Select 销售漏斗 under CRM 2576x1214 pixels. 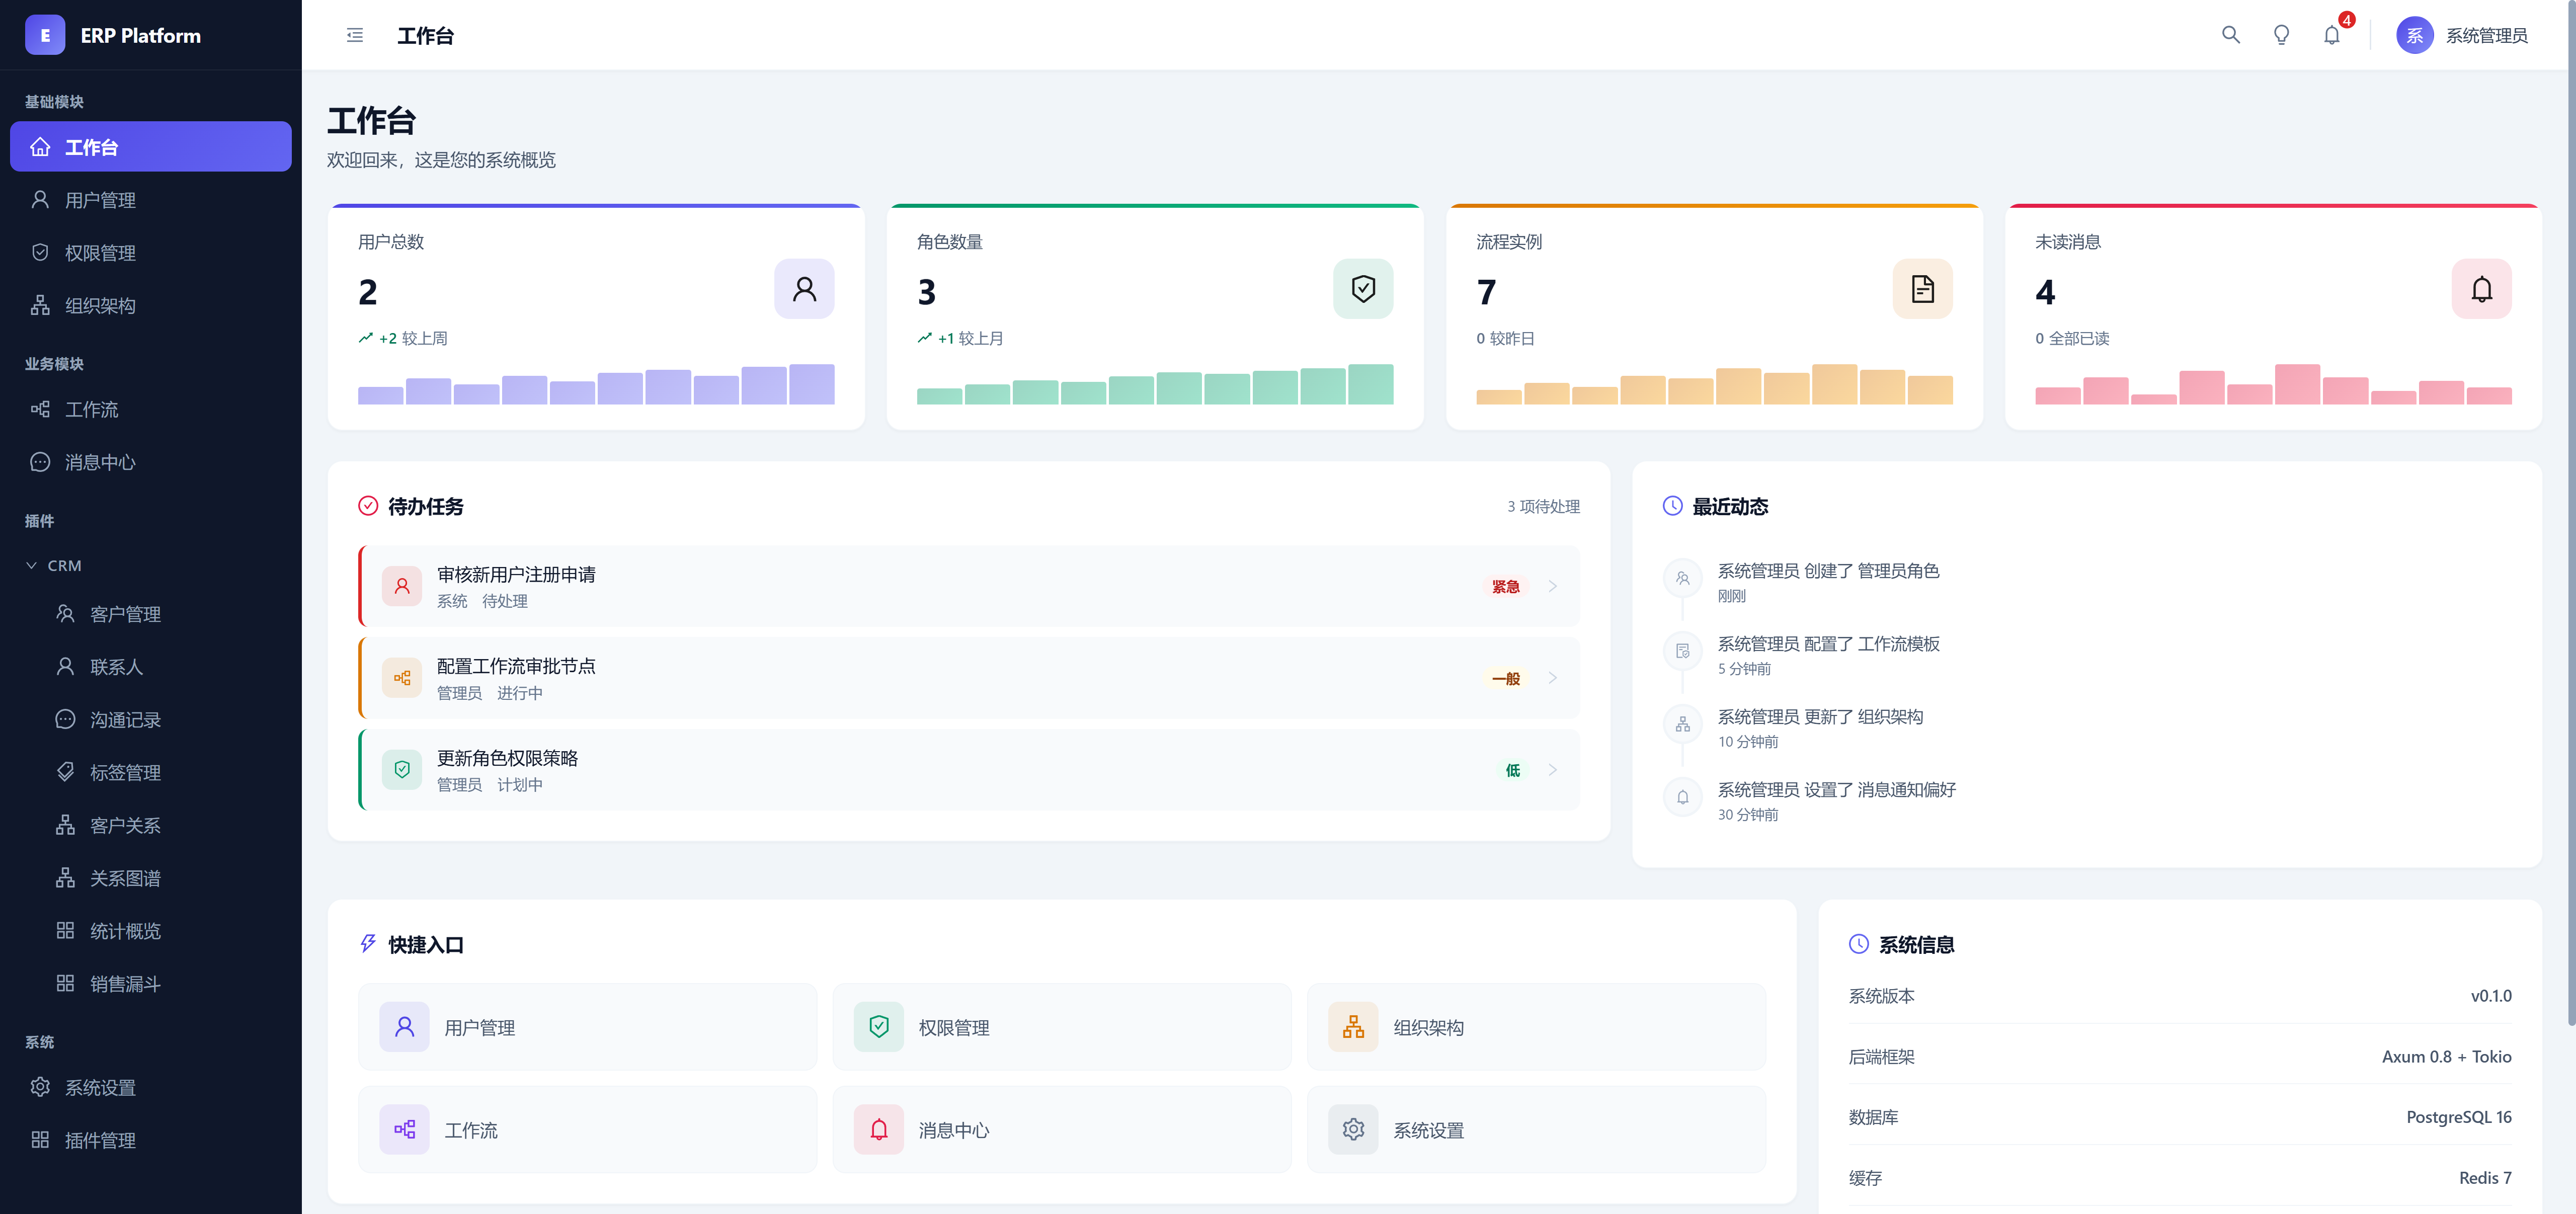[125, 984]
